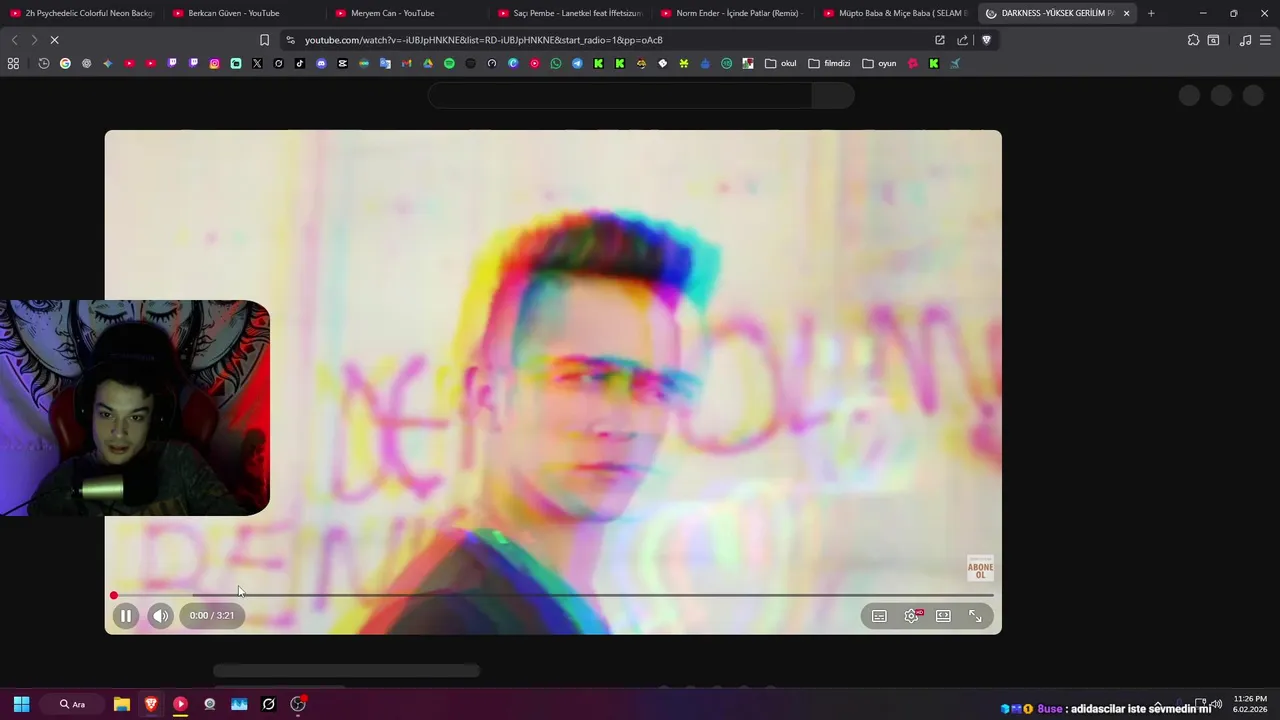Open the browser extensions puzzle icon
The image size is (1280, 720).
click(1193, 40)
